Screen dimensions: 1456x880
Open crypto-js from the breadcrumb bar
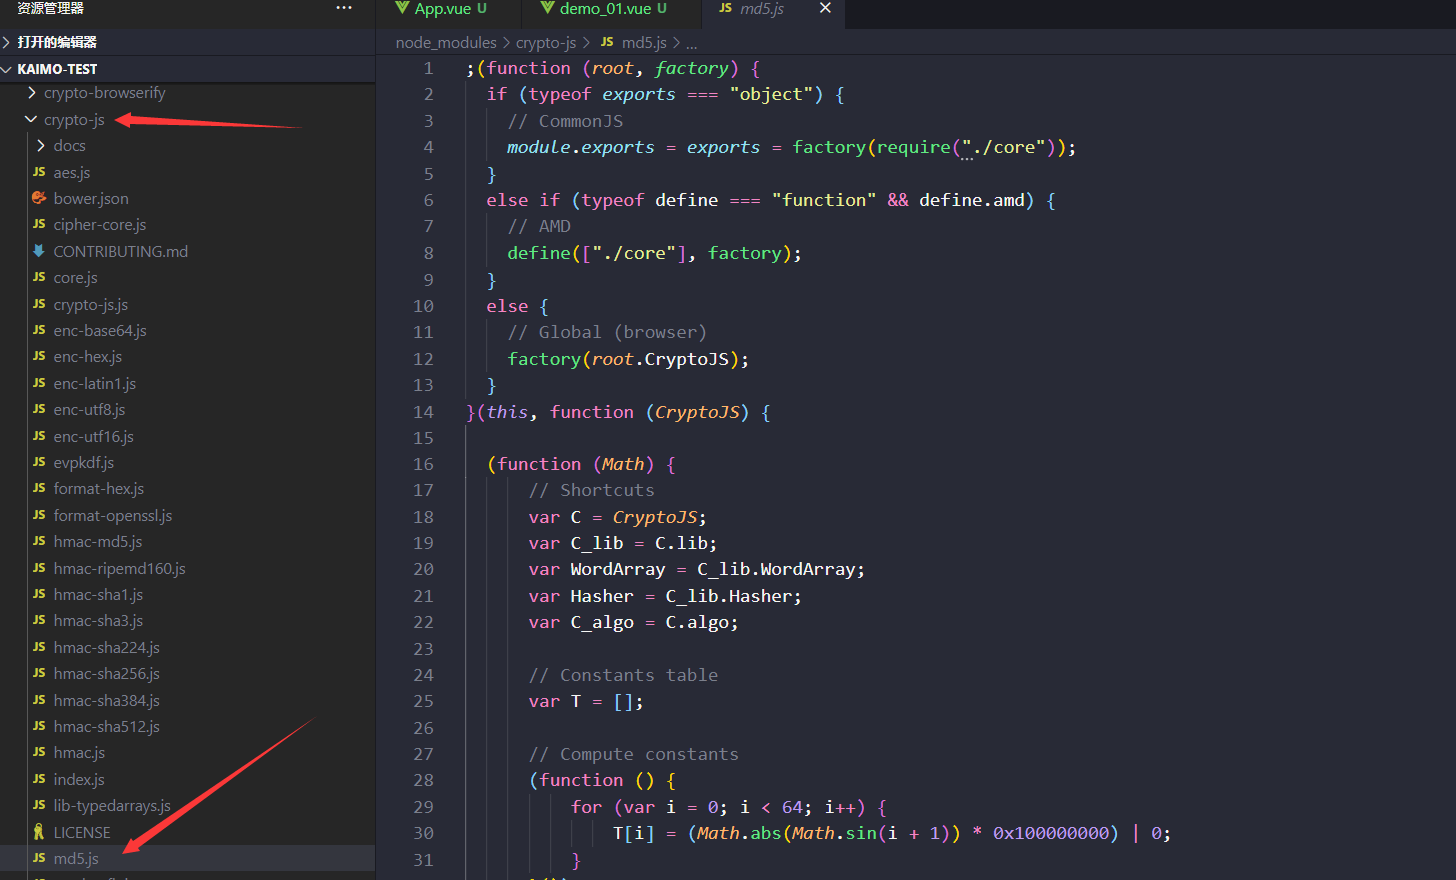546,42
